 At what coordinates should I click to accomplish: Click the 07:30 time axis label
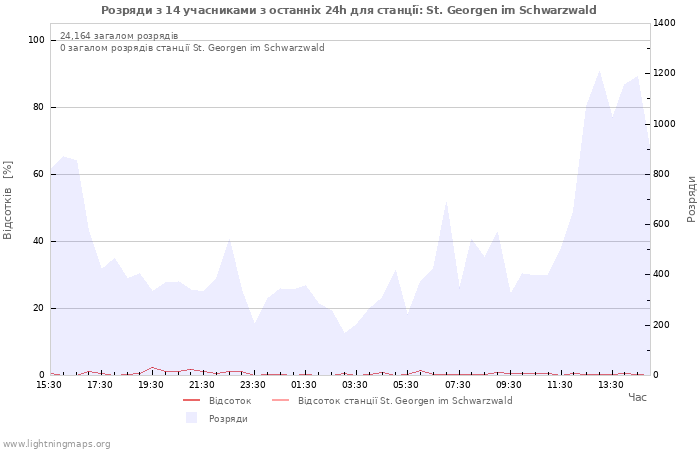(457, 385)
